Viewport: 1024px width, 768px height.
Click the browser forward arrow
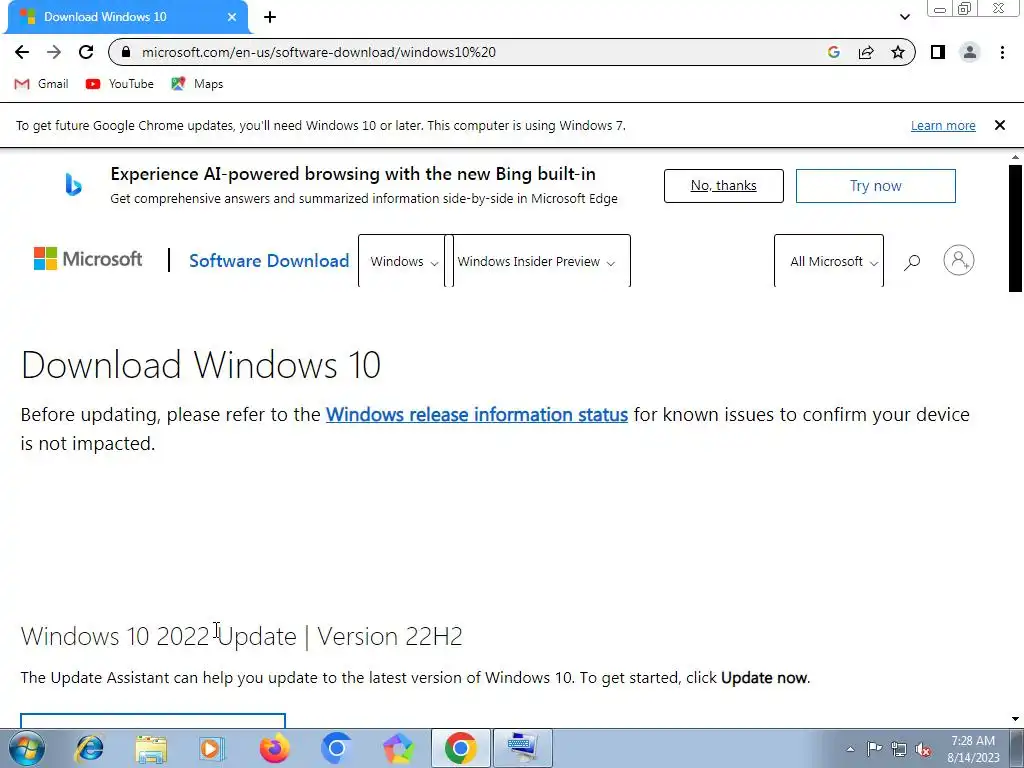(x=54, y=52)
